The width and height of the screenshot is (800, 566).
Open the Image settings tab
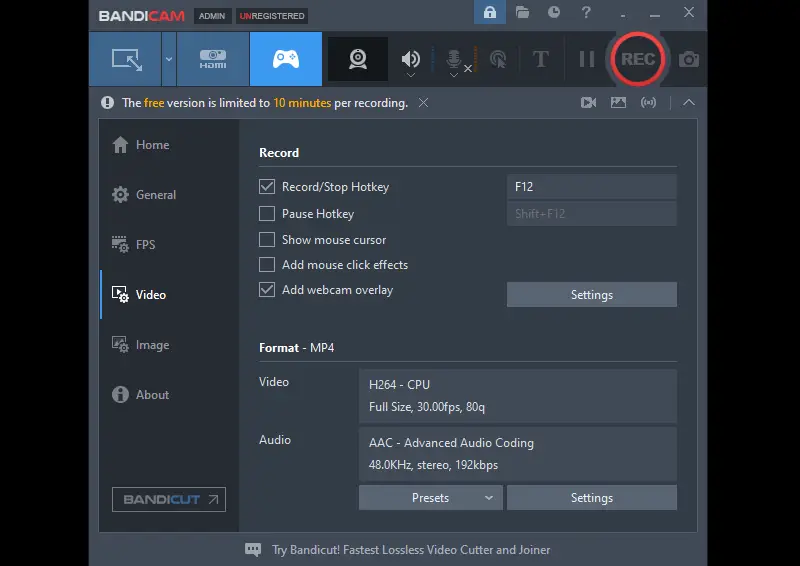[x=141, y=344]
